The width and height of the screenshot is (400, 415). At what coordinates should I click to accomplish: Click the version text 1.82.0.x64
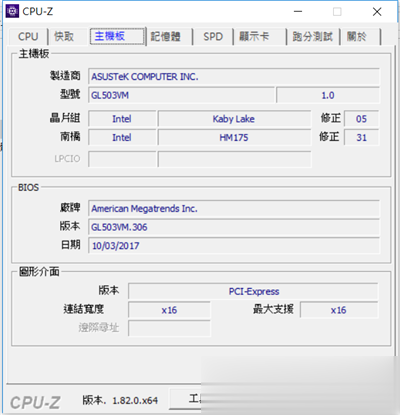tap(135, 400)
